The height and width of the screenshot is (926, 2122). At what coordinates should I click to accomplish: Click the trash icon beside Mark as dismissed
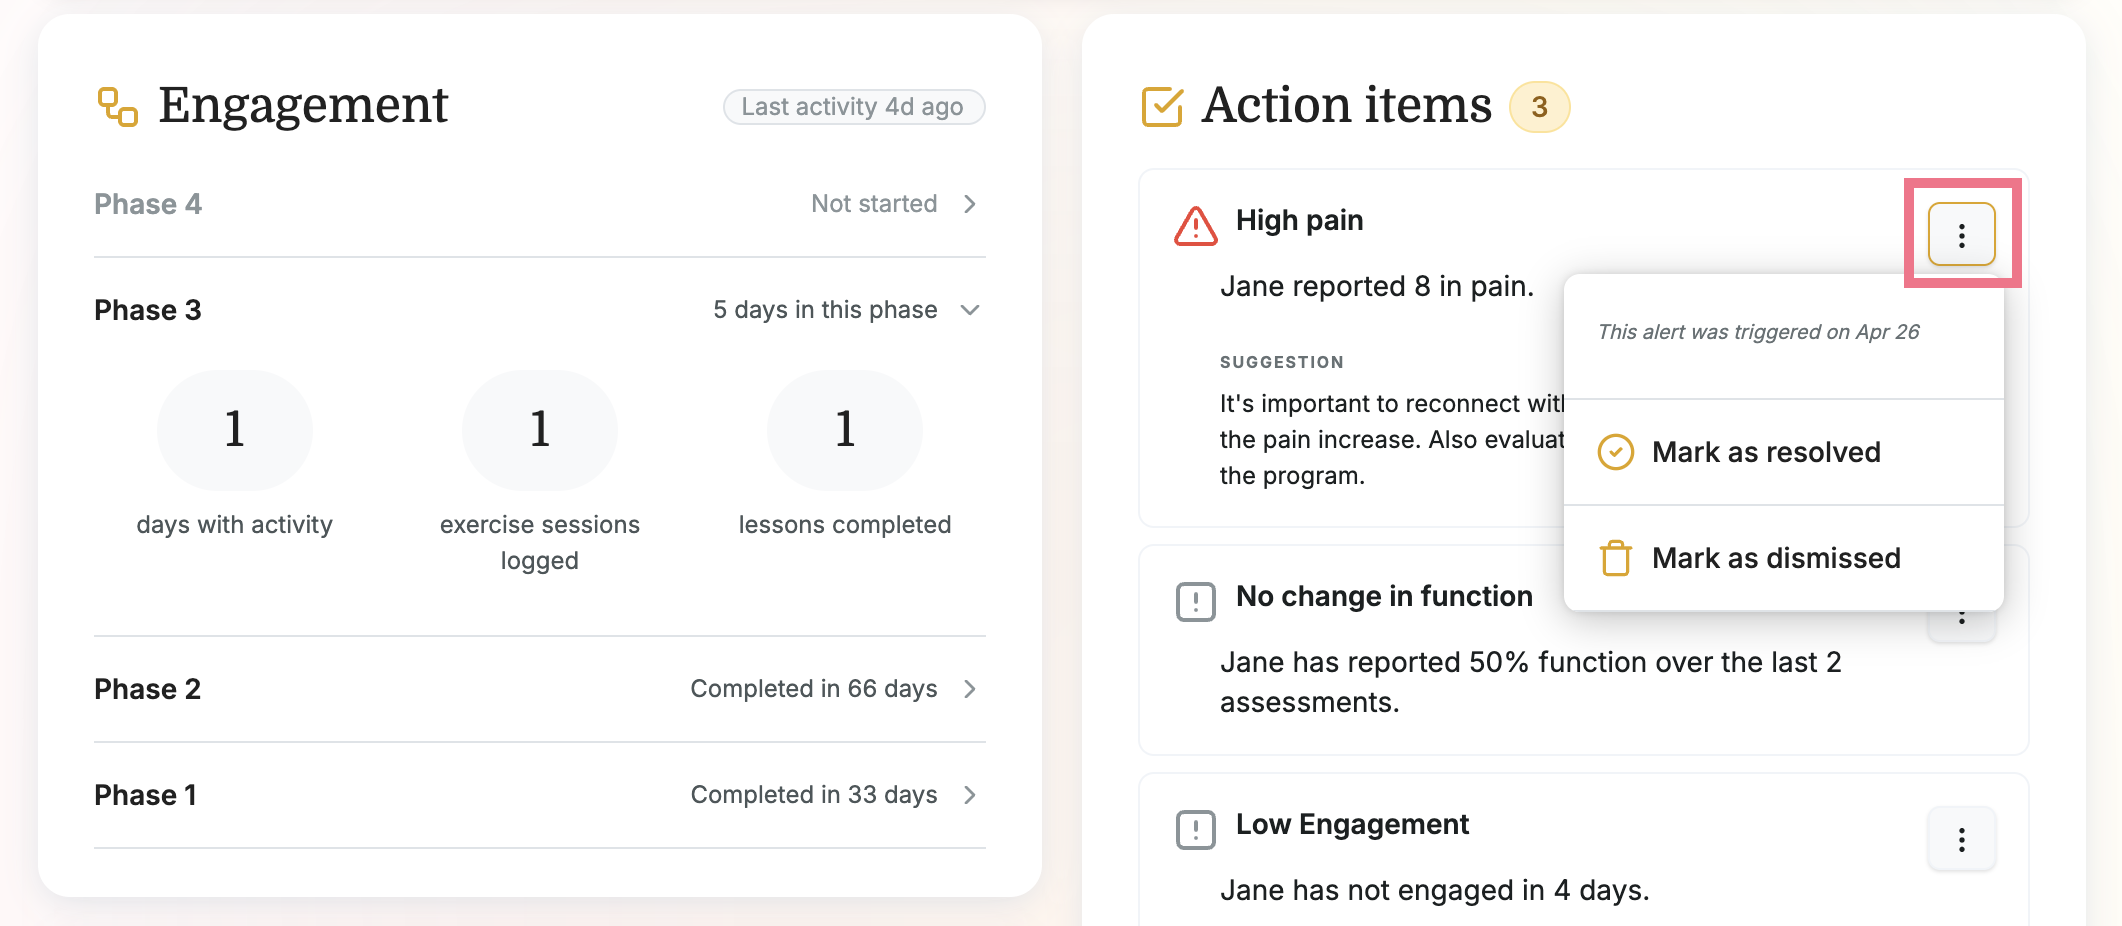coord(1615,558)
